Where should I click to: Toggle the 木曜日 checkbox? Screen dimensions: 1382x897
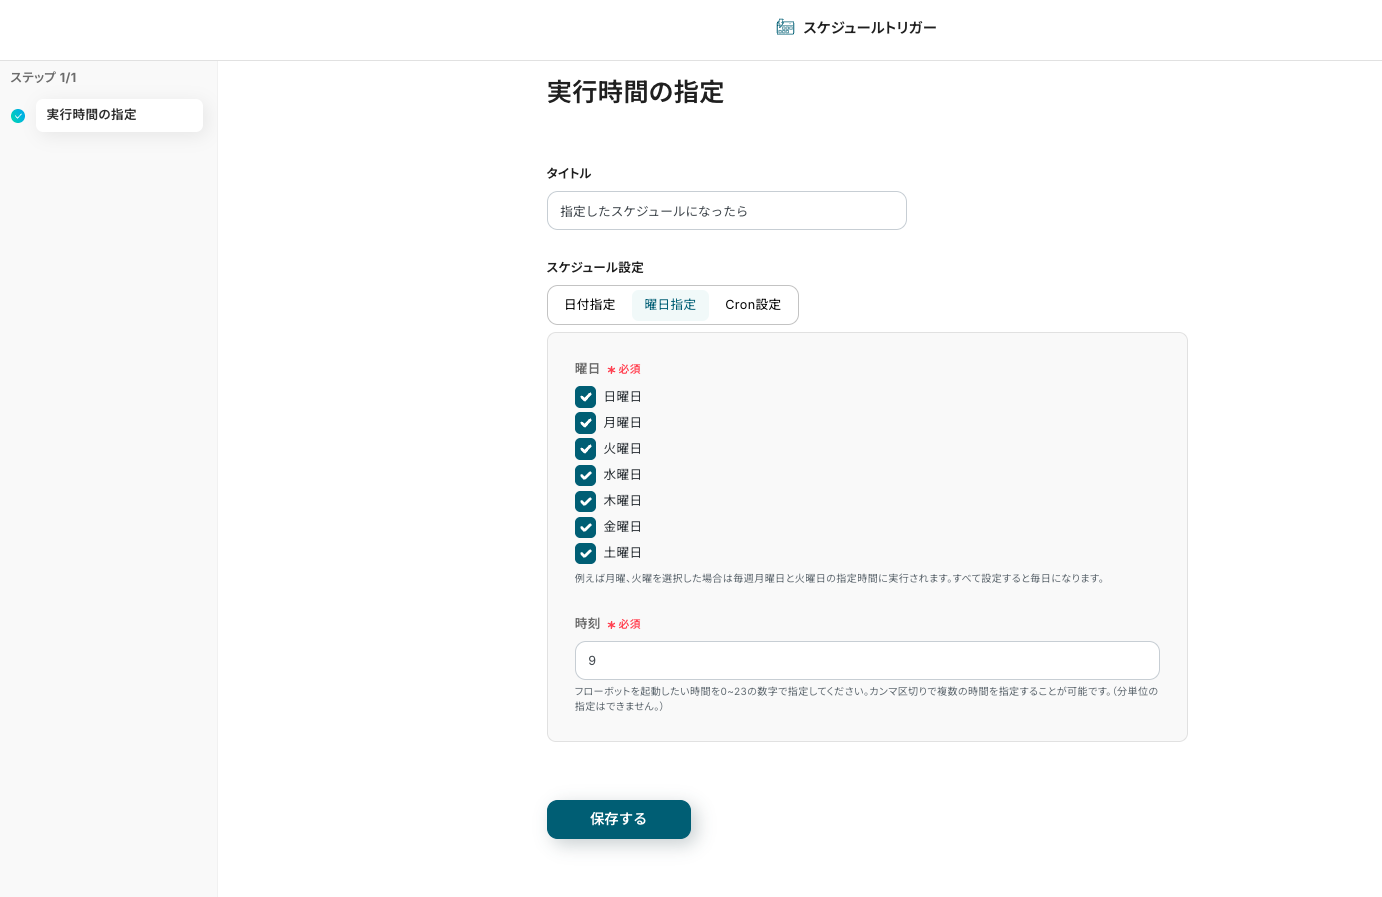pos(585,501)
